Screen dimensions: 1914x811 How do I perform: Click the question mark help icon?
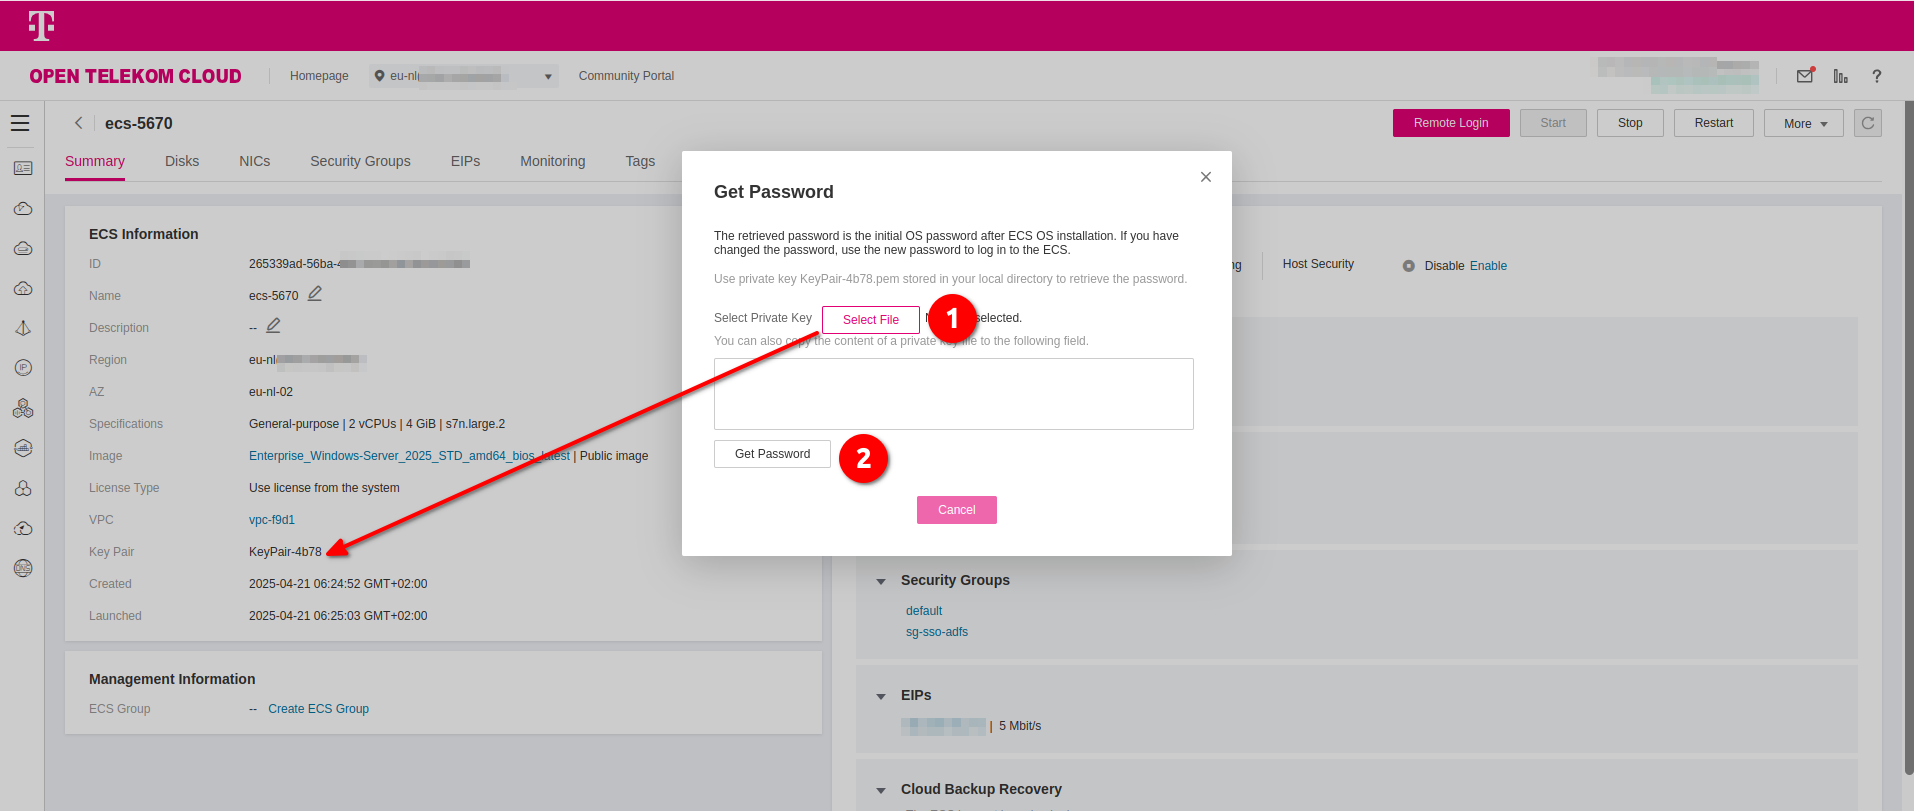[x=1876, y=76]
